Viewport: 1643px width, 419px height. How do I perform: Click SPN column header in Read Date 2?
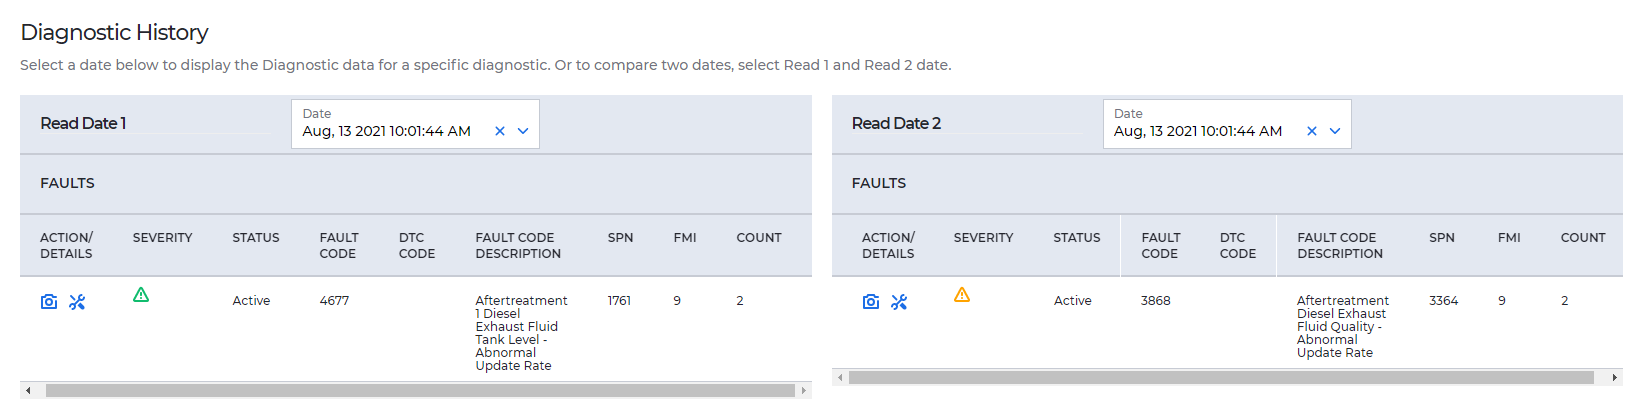coord(1442,238)
